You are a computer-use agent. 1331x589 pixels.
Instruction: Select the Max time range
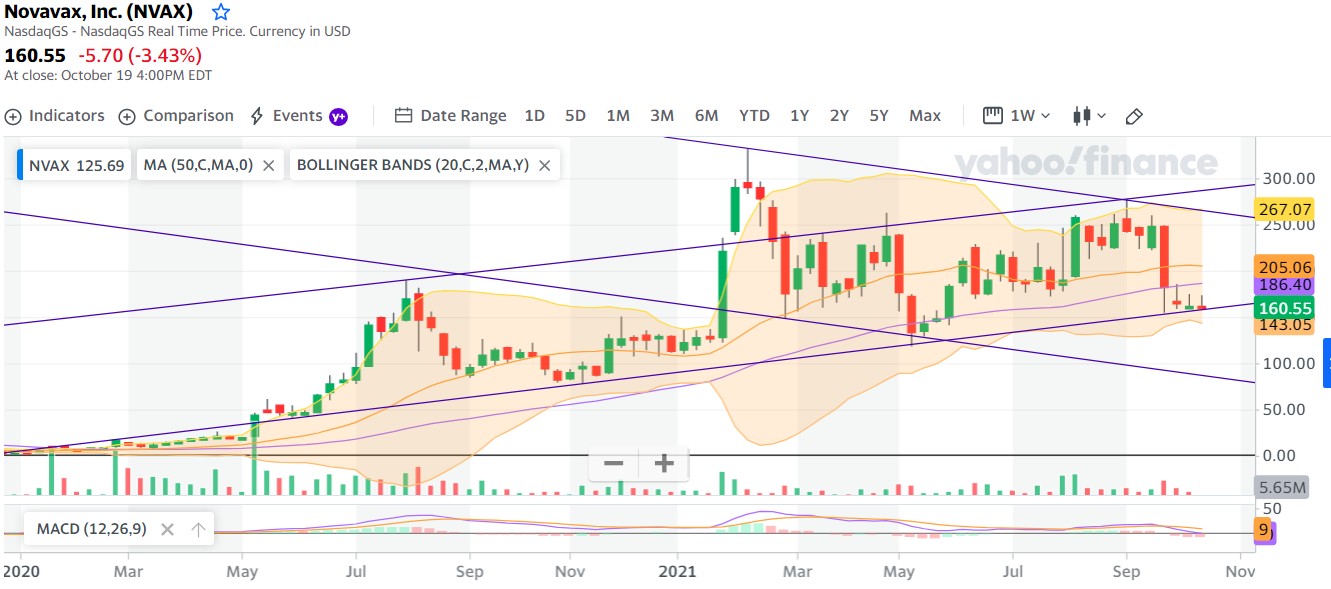(925, 116)
